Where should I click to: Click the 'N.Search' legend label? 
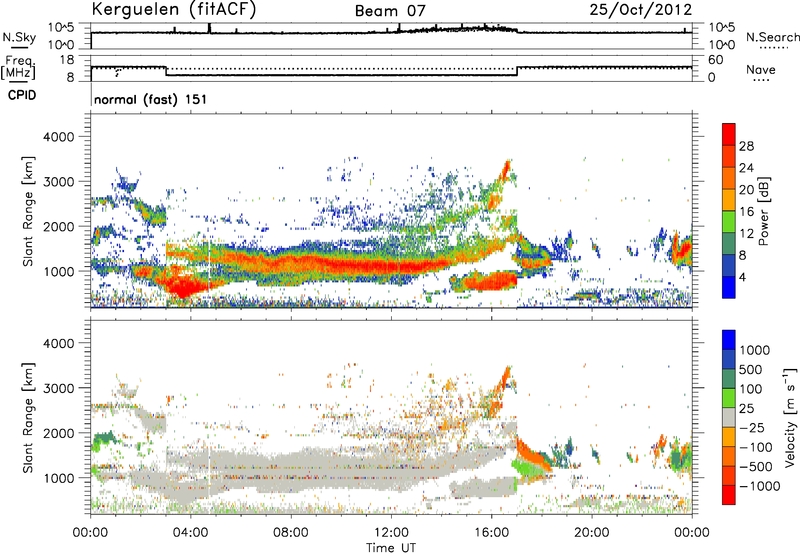pos(772,37)
